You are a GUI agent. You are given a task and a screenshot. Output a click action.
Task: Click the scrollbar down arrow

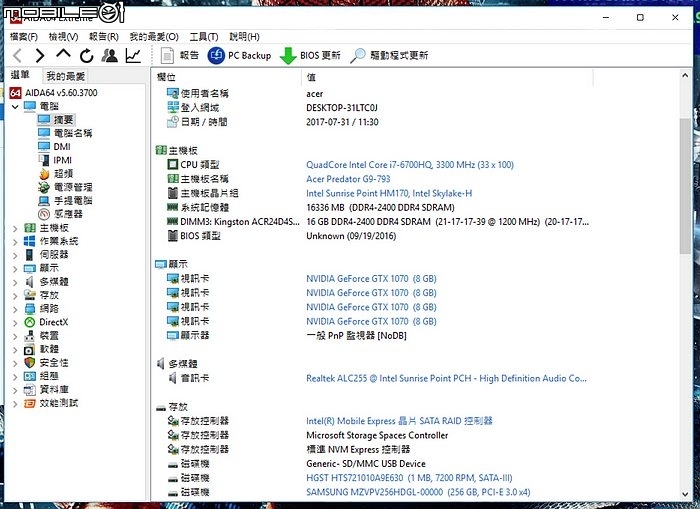point(685,494)
